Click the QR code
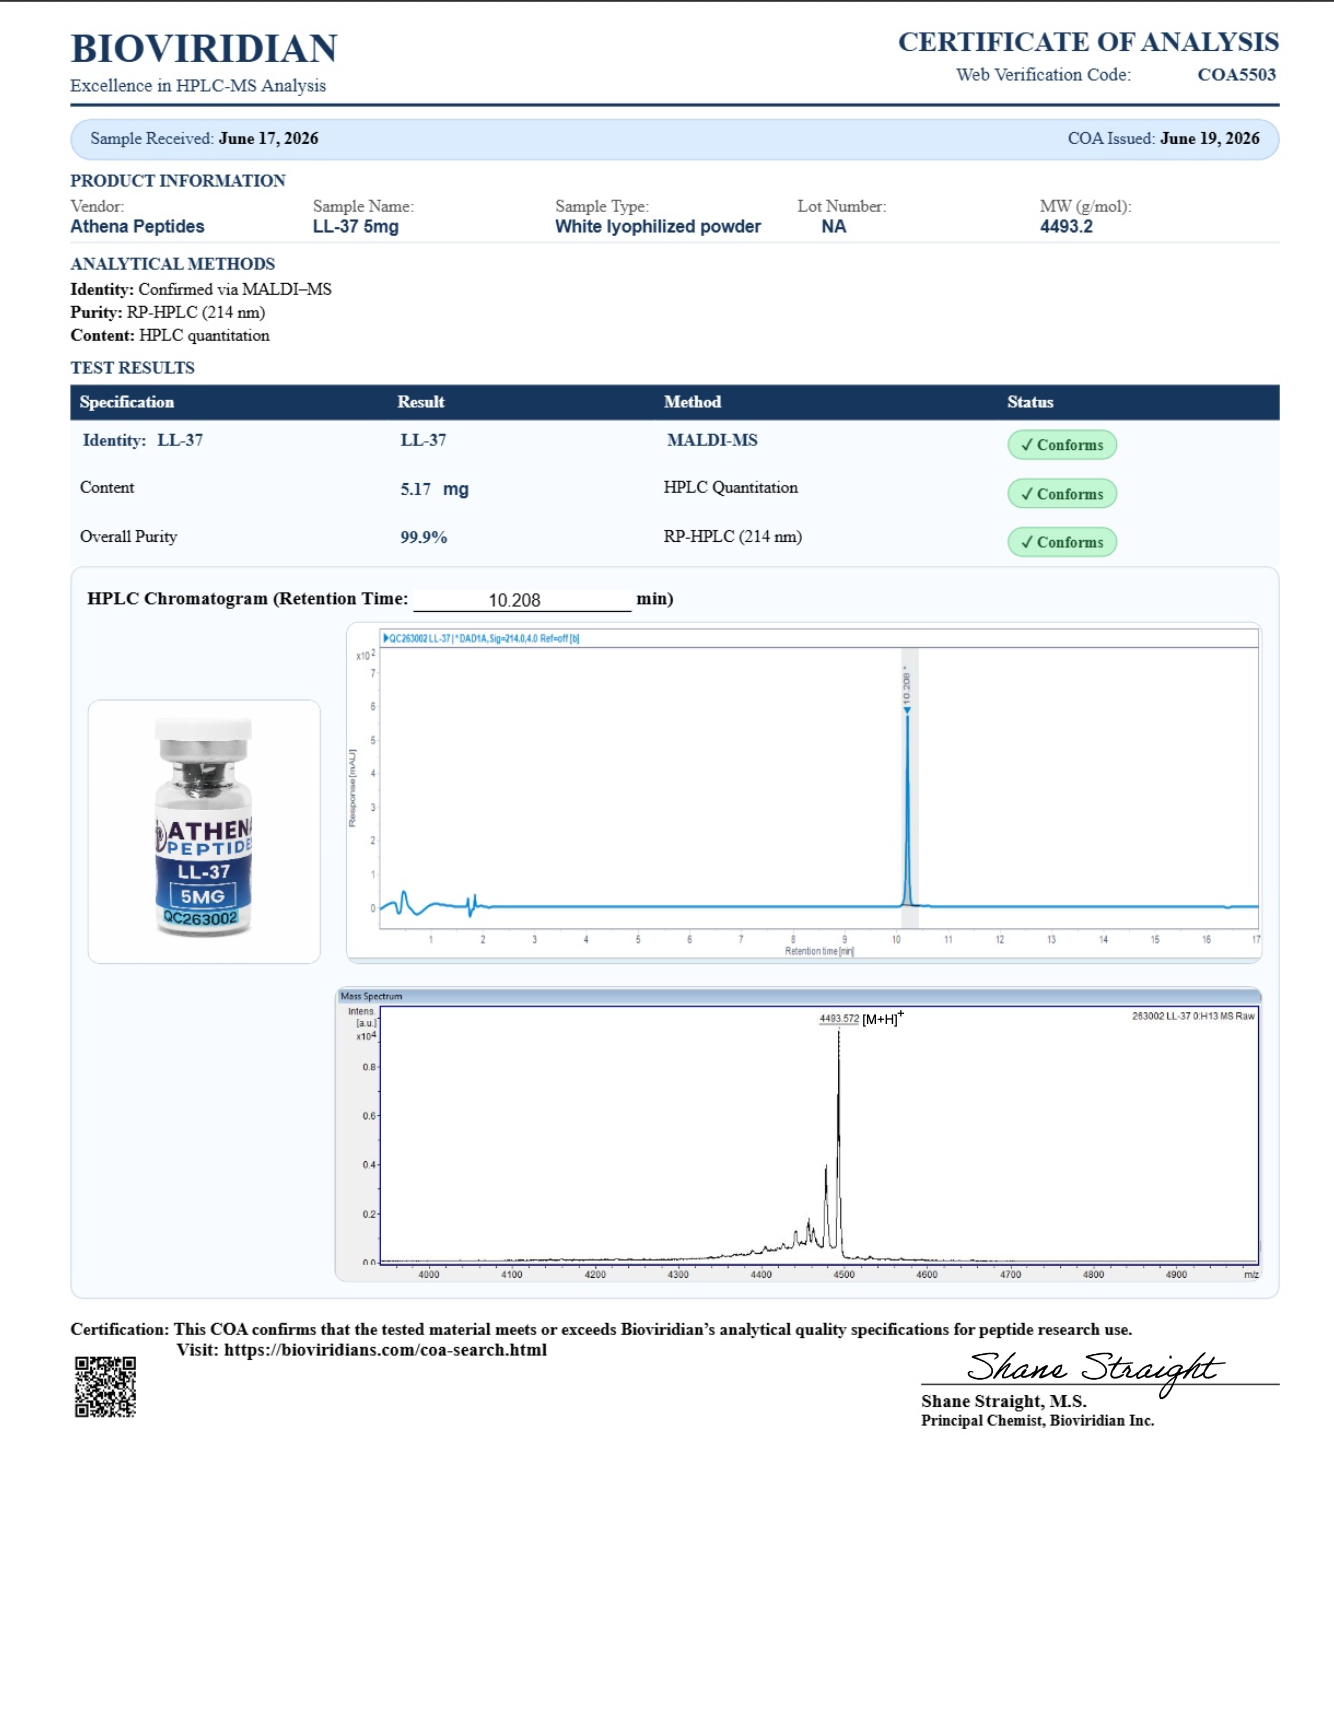 point(105,1387)
